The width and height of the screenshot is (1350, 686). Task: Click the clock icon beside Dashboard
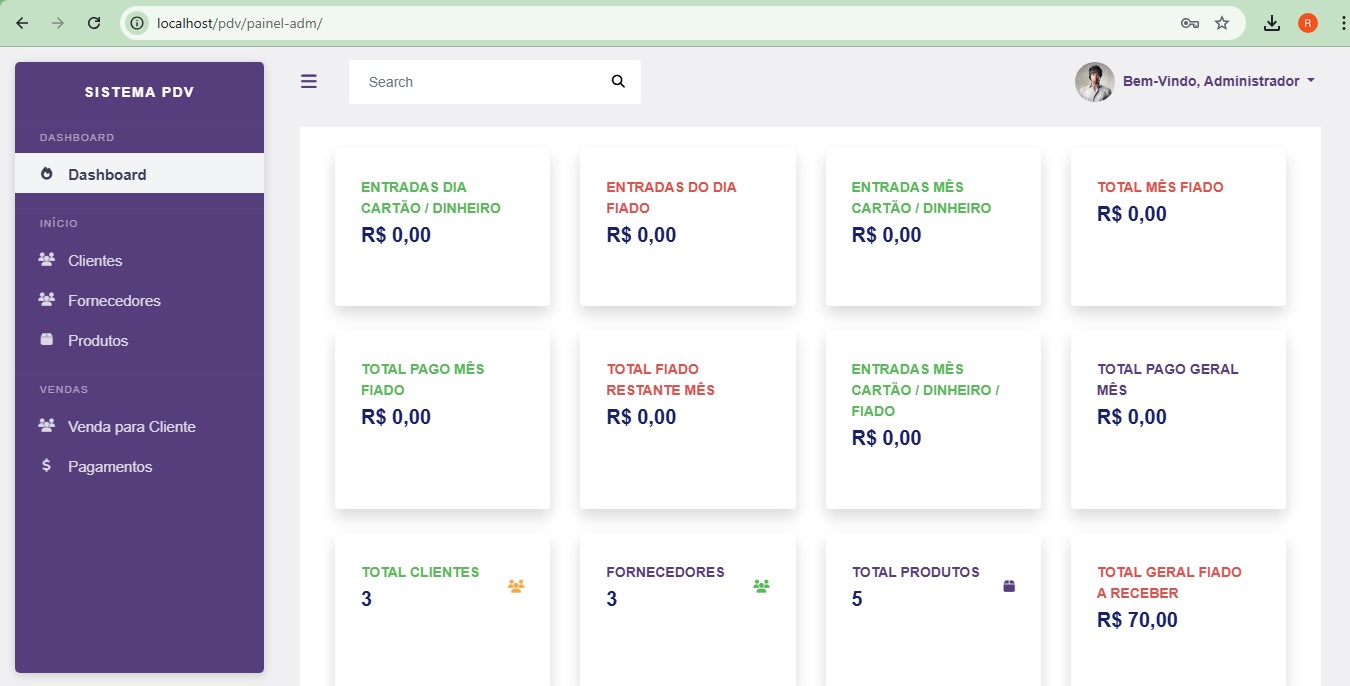point(46,173)
